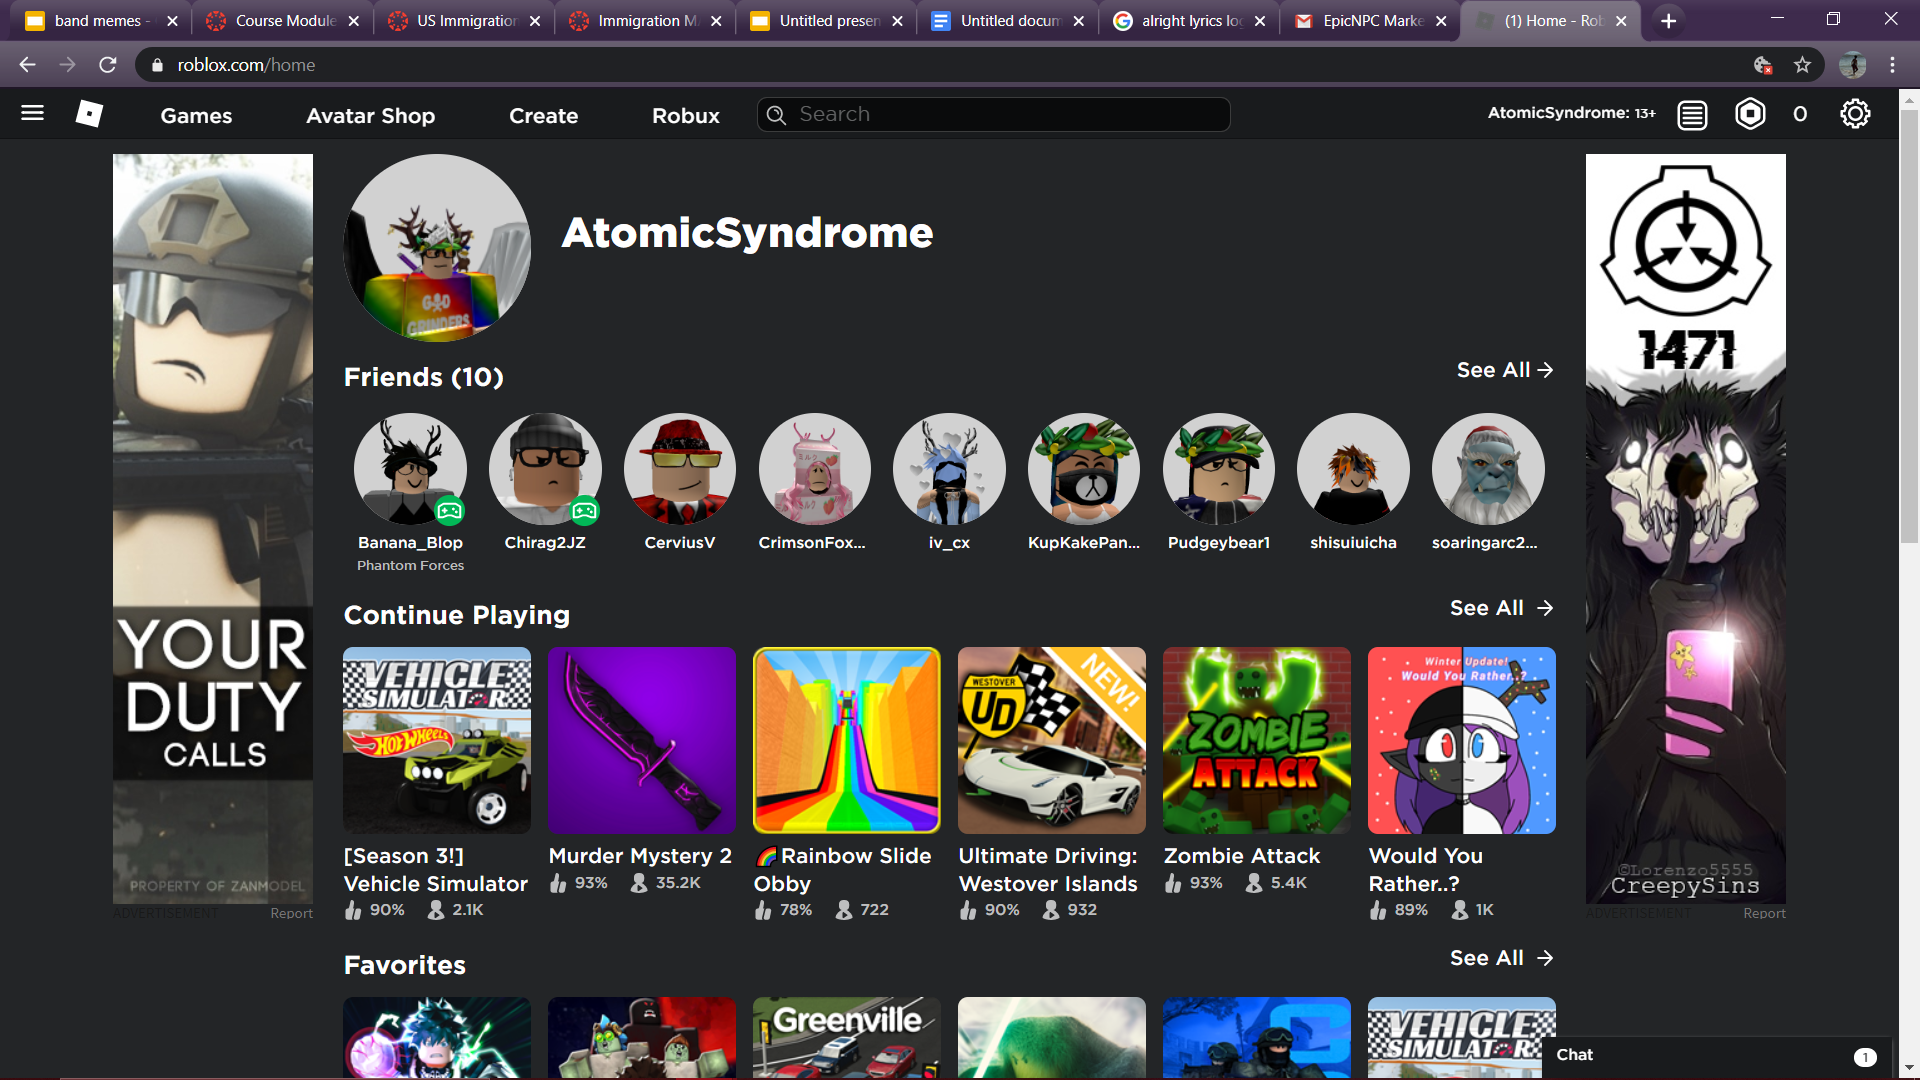1920x1080 pixels.
Task: Click the Your Duty Calls ad banner
Action: [x=213, y=529]
